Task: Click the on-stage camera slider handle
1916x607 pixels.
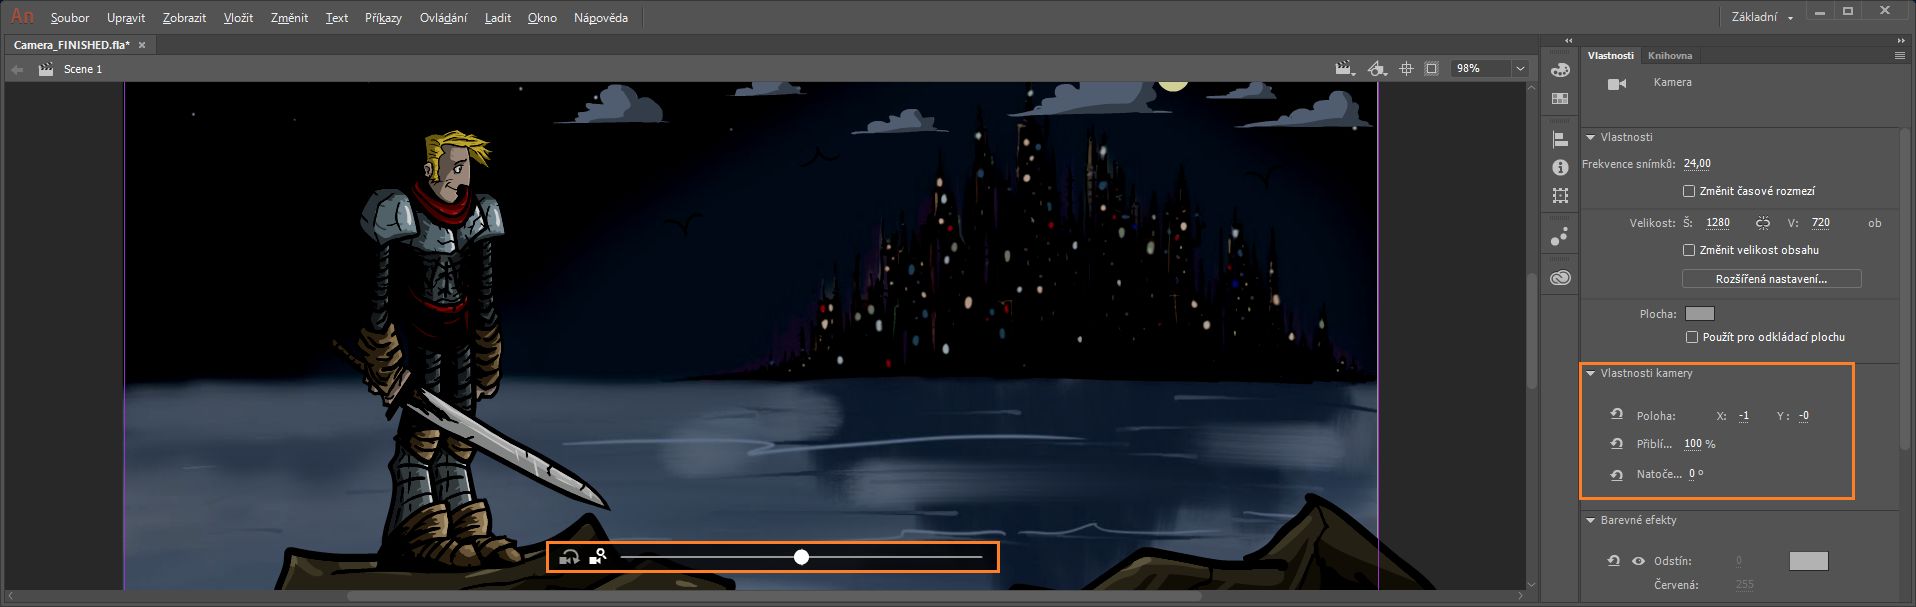Action: pyautogui.click(x=801, y=557)
